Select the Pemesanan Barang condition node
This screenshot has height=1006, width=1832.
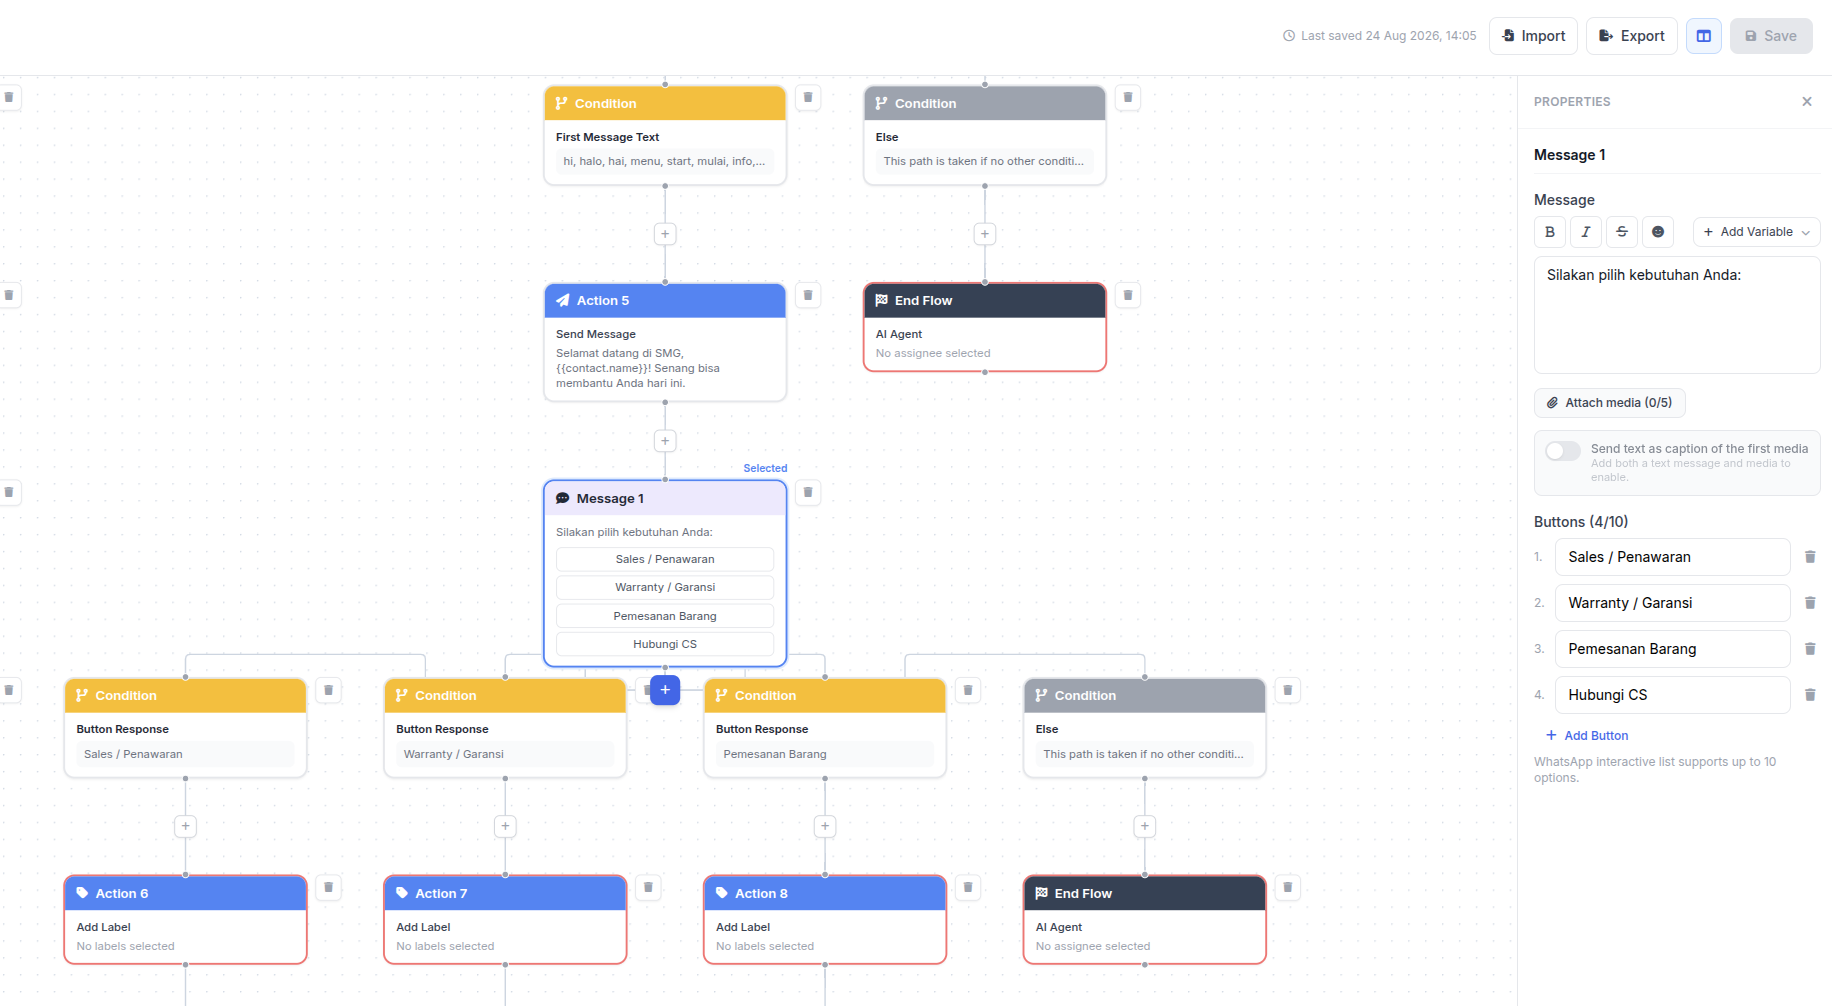(825, 728)
